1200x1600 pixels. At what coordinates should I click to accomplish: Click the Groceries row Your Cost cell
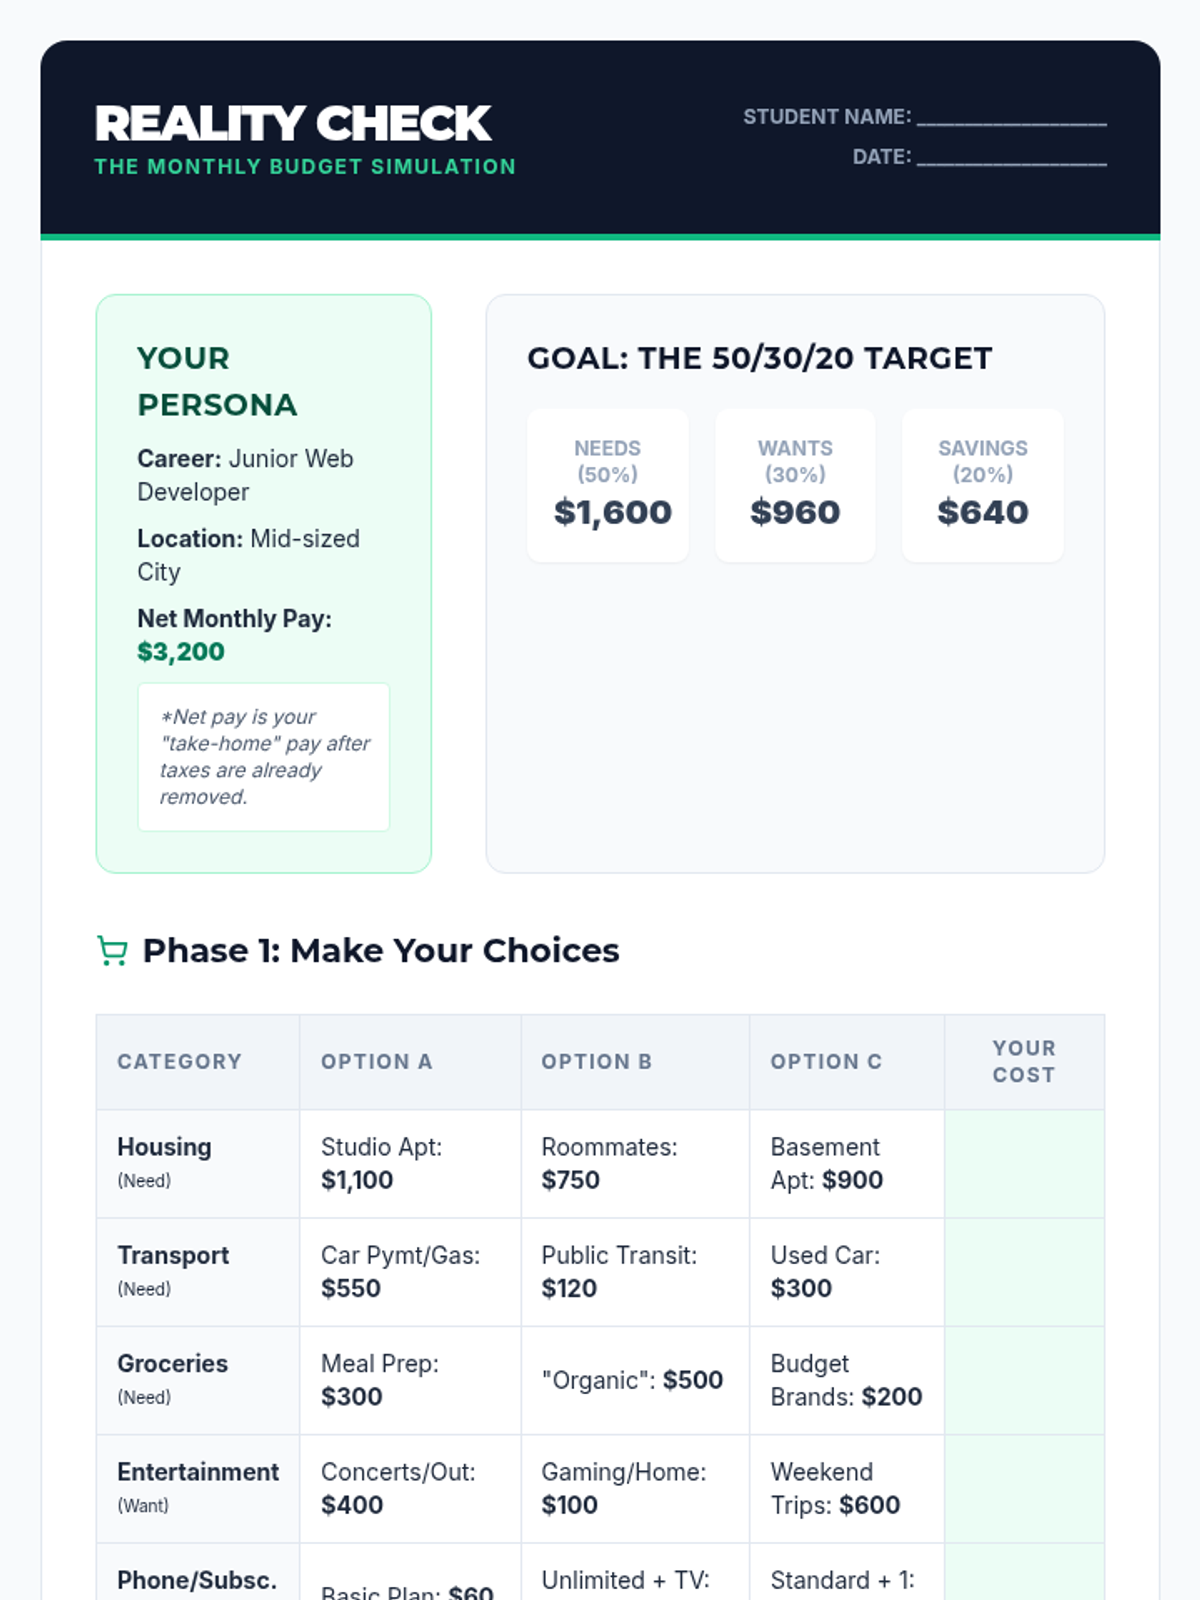pos(1024,1380)
